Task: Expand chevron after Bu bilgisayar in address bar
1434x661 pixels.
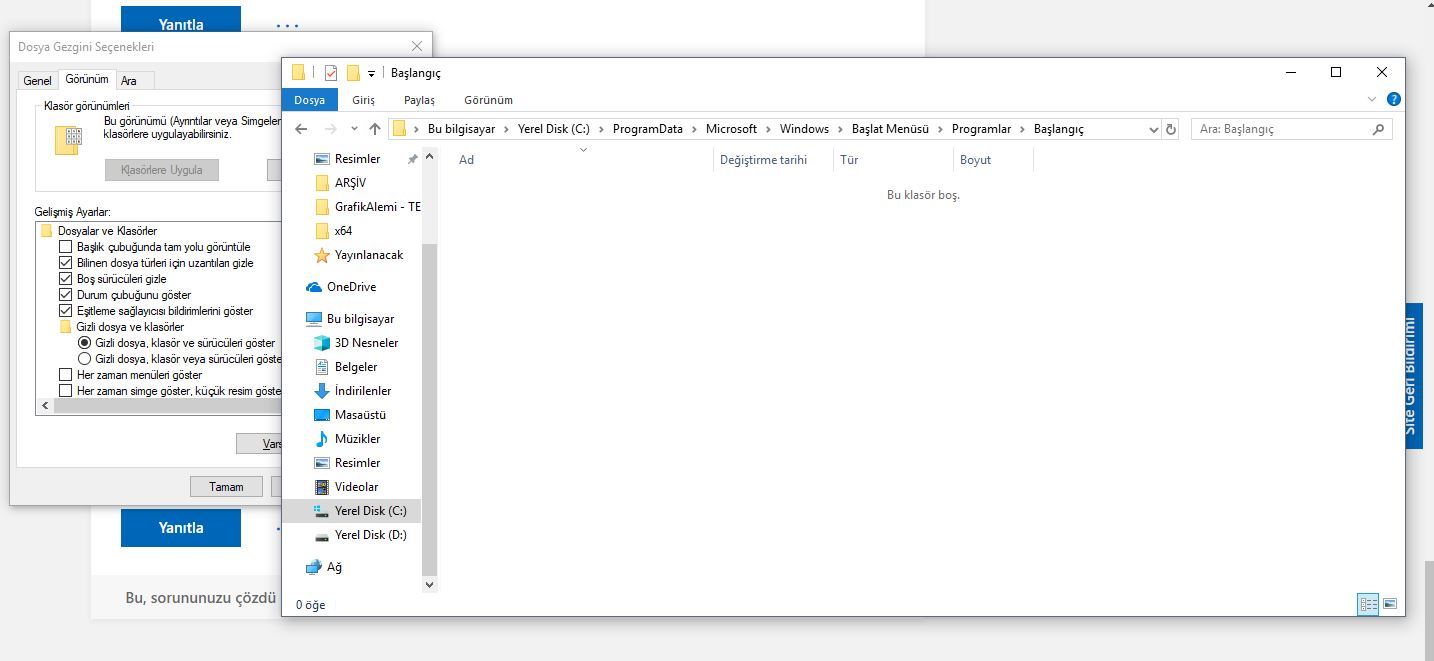Action: pyautogui.click(x=506, y=129)
